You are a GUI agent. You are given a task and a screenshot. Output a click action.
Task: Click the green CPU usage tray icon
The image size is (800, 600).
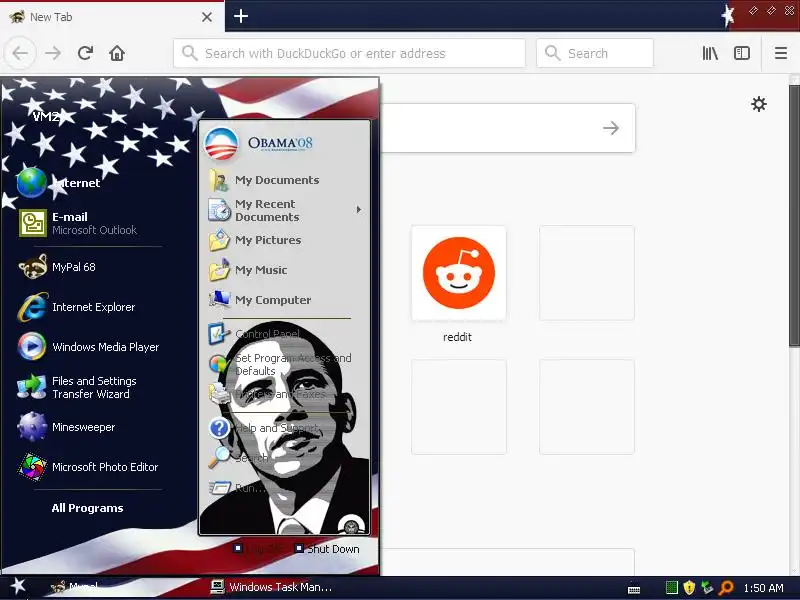(x=672, y=588)
